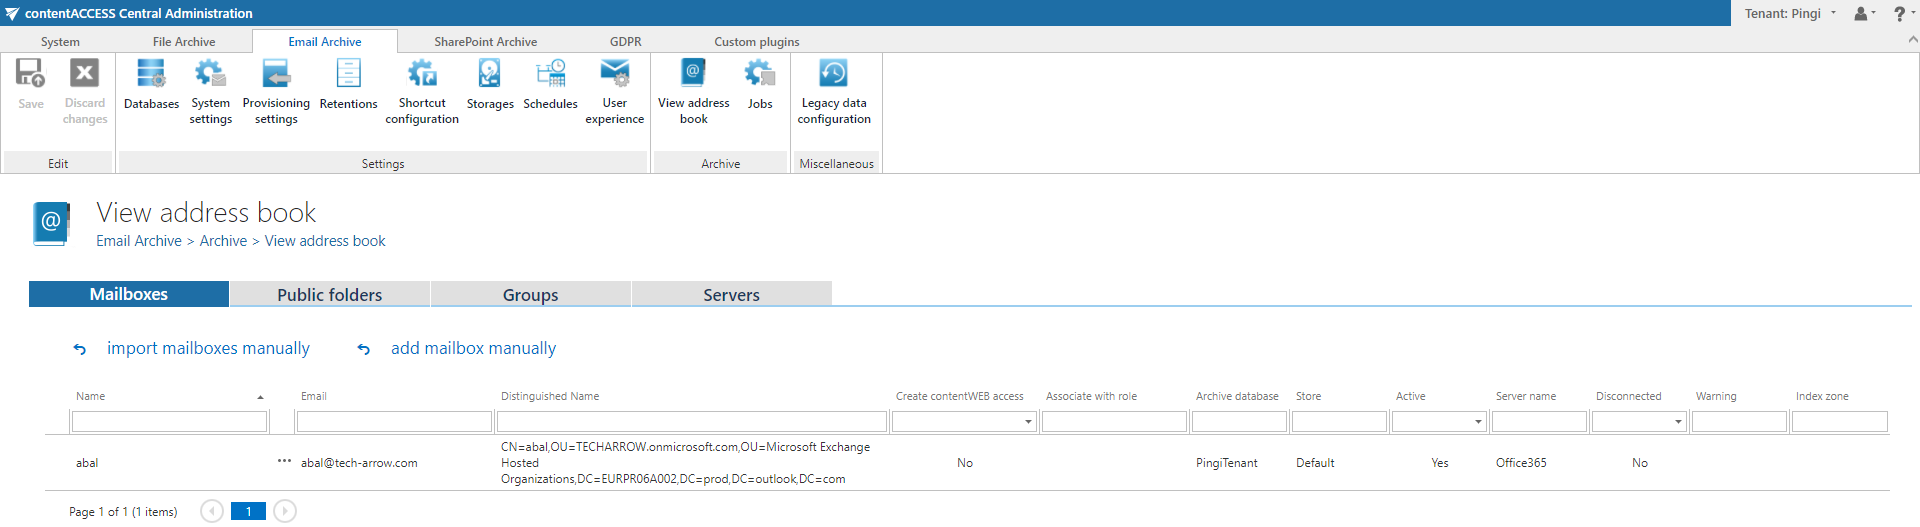The image size is (1920, 527).
Task: Click the add mailbox manually link
Action: (473, 348)
